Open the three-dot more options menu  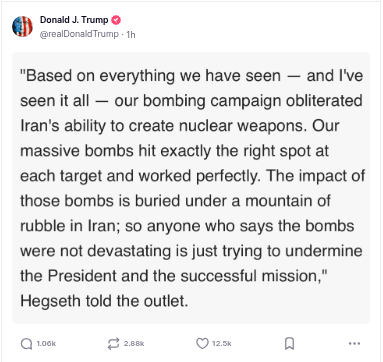pos(354,343)
